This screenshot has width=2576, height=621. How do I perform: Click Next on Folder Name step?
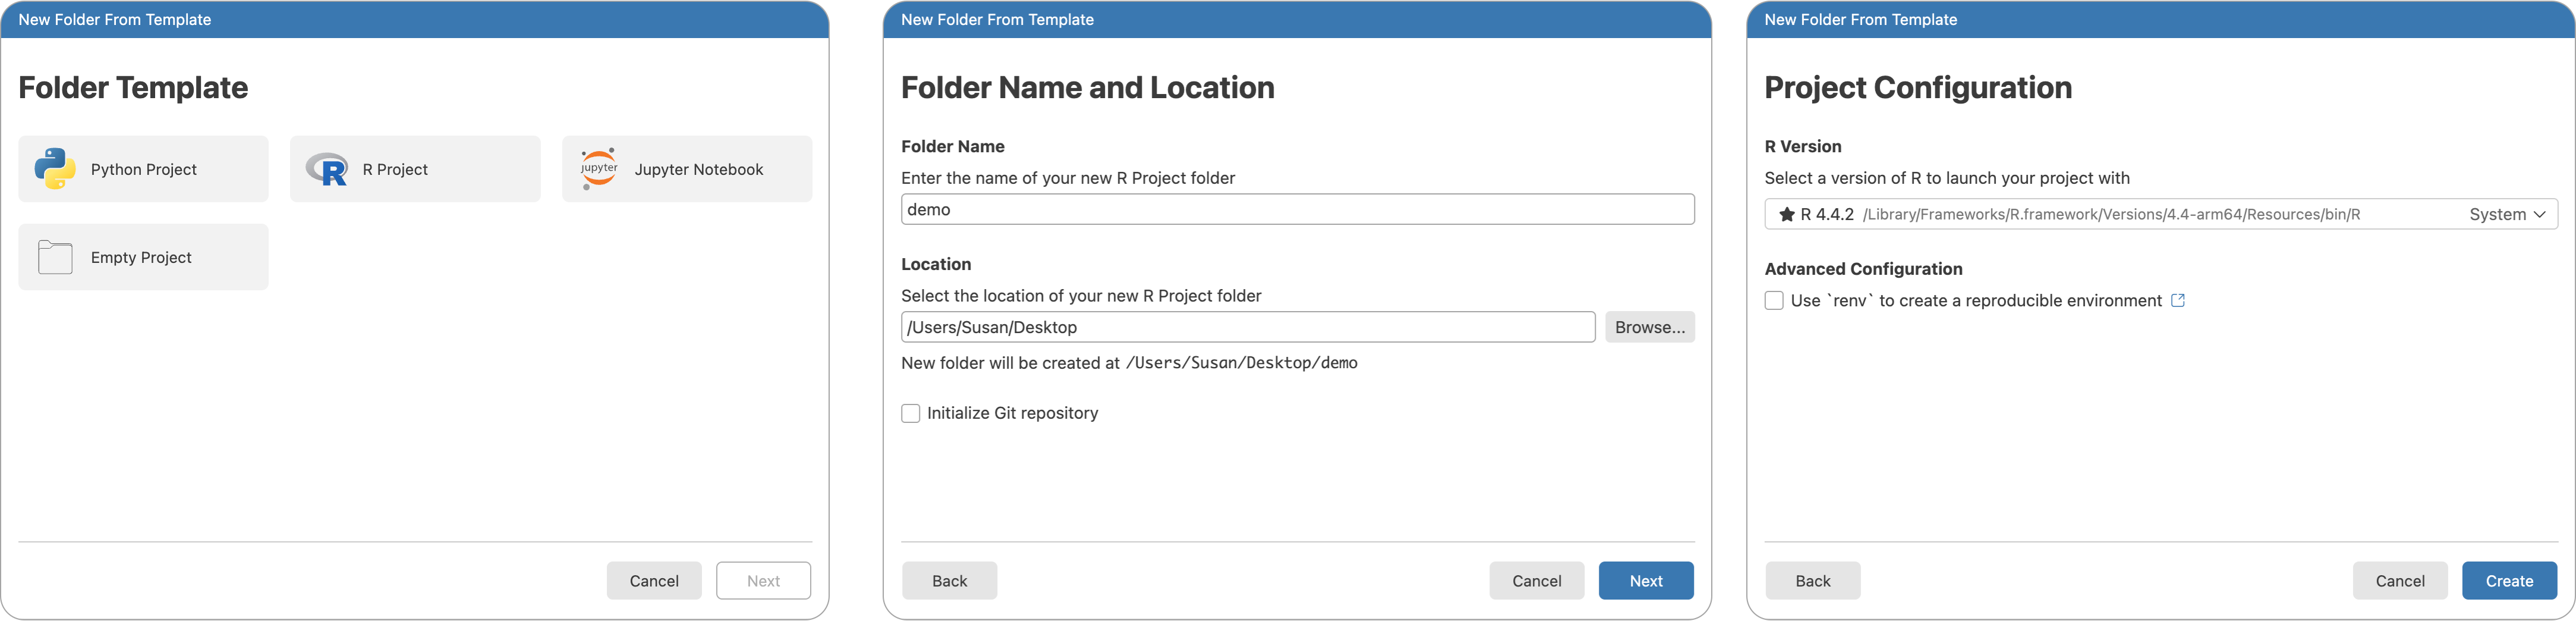(x=1645, y=580)
